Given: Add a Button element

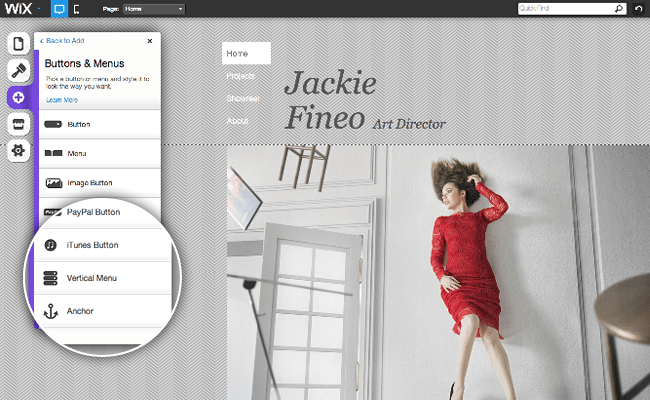Looking at the screenshot, I should point(99,124).
